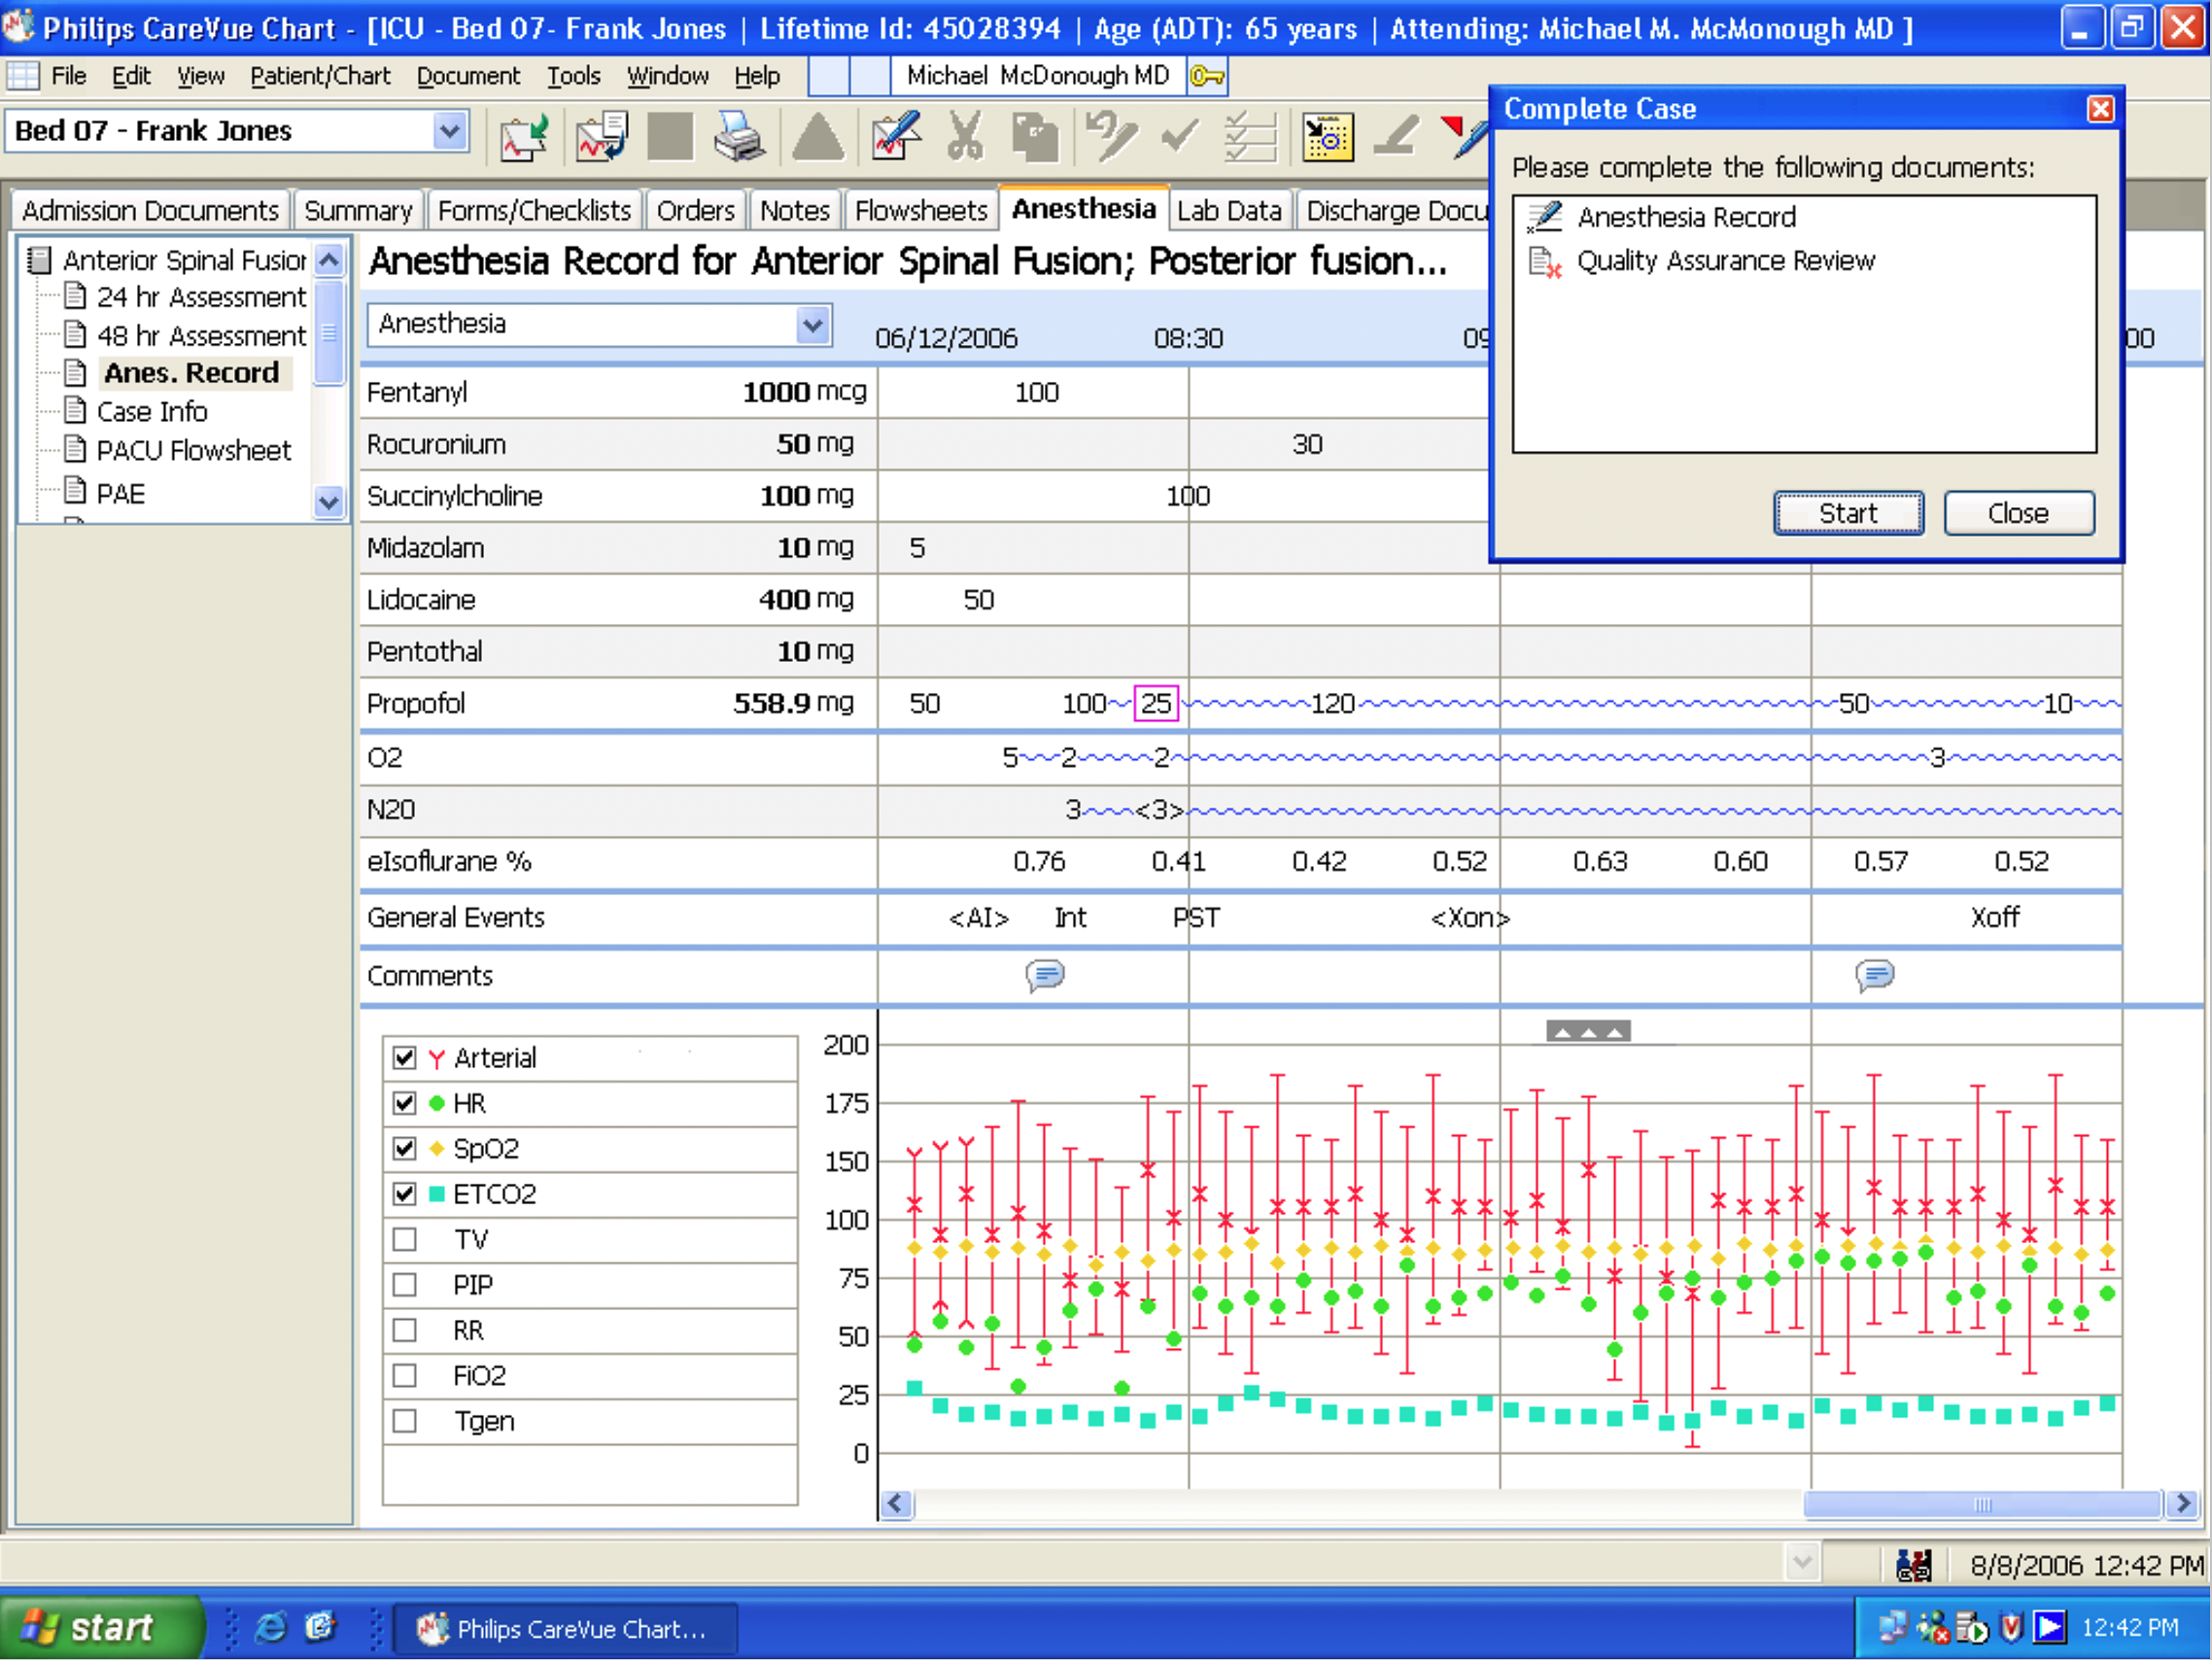Click the yellow grid target toolbar icon

(x=1327, y=136)
